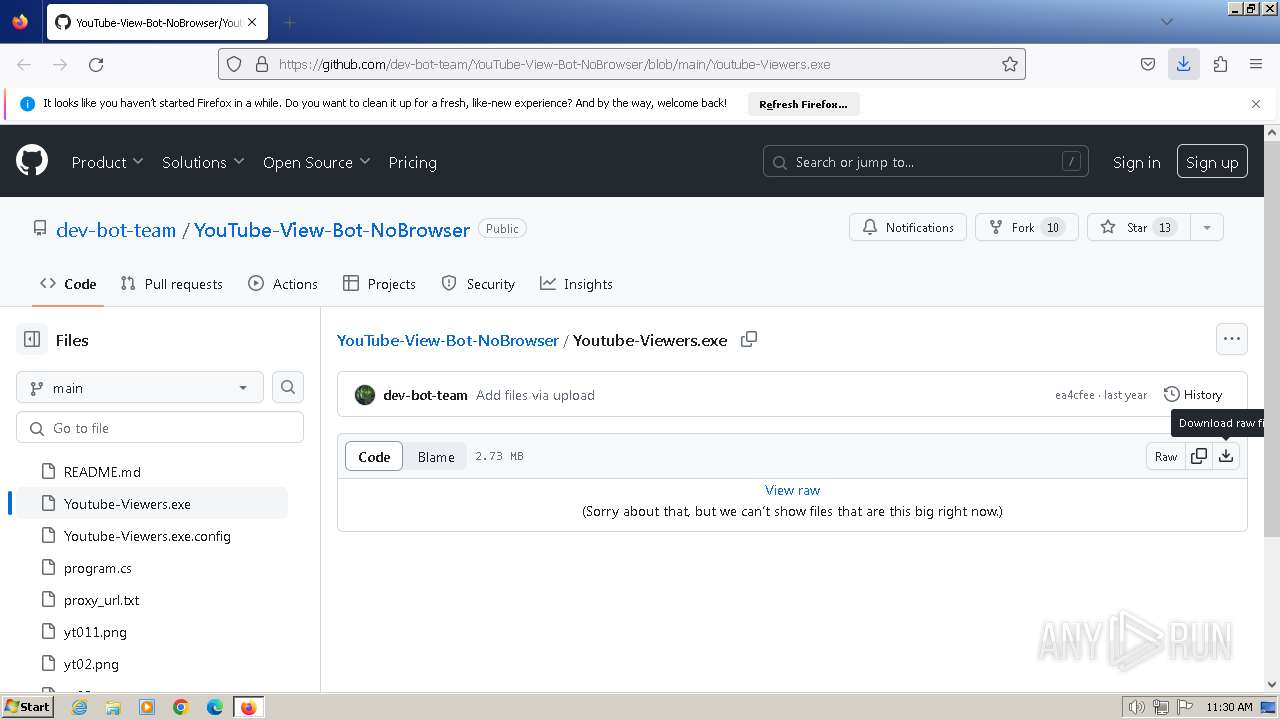Click the Refresh Firefox button
The image size is (1280, 720).
tap(803, 104)
